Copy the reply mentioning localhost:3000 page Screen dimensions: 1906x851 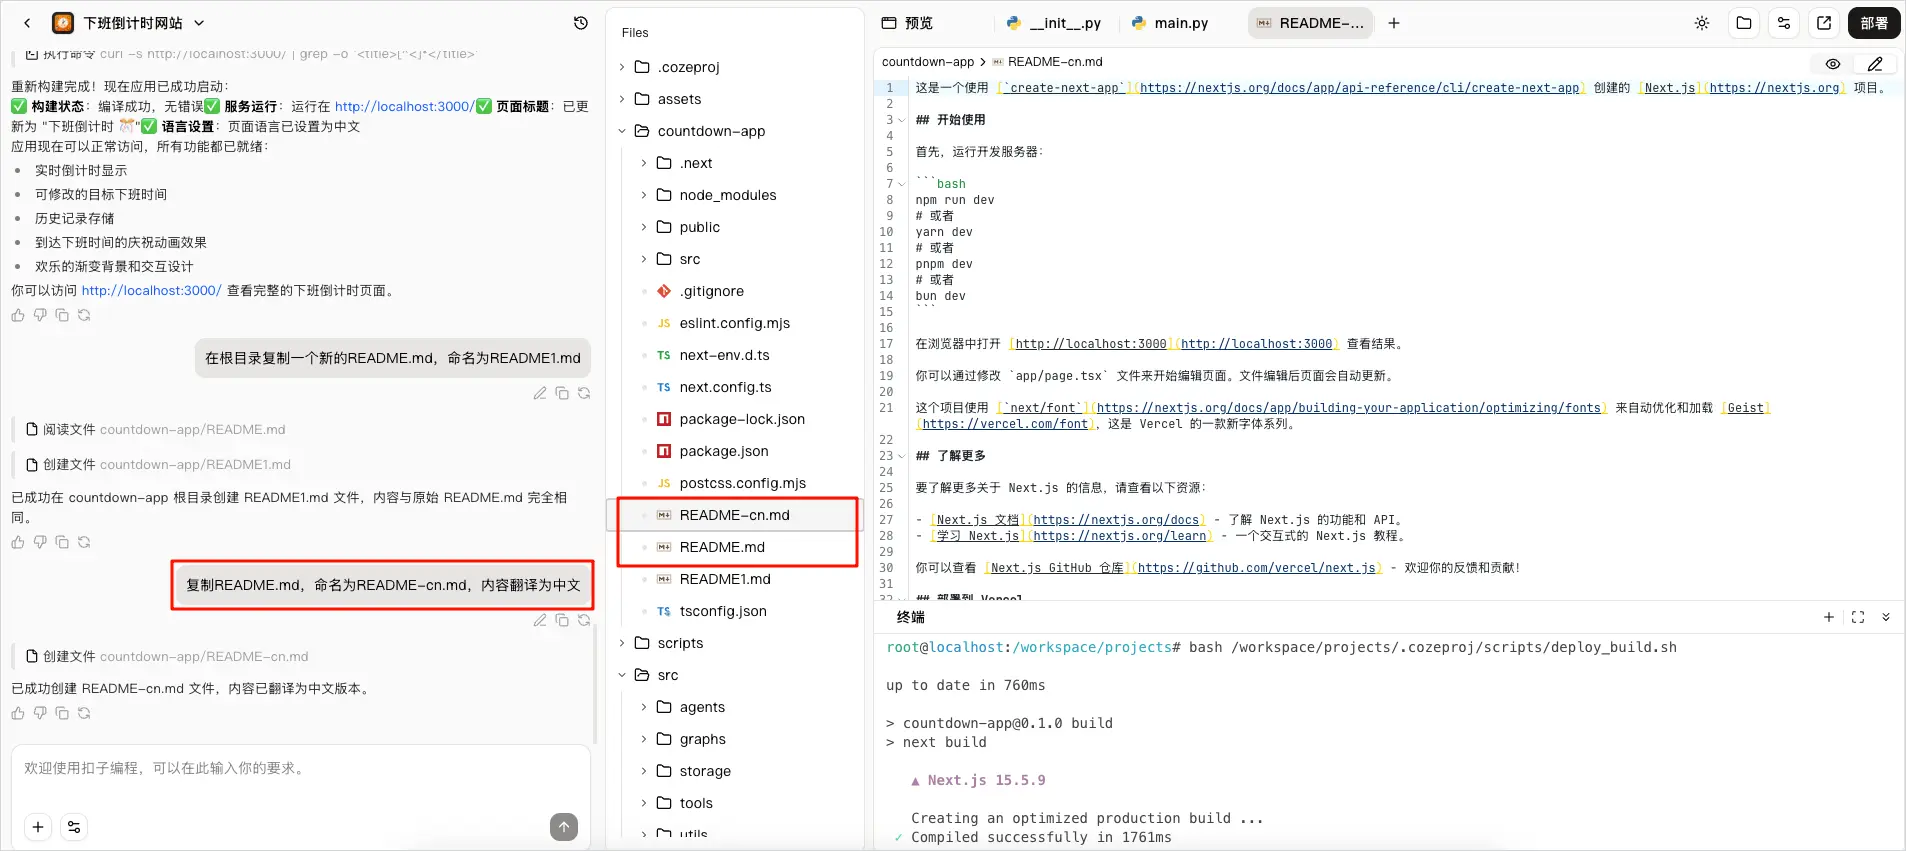click(62, 315)
